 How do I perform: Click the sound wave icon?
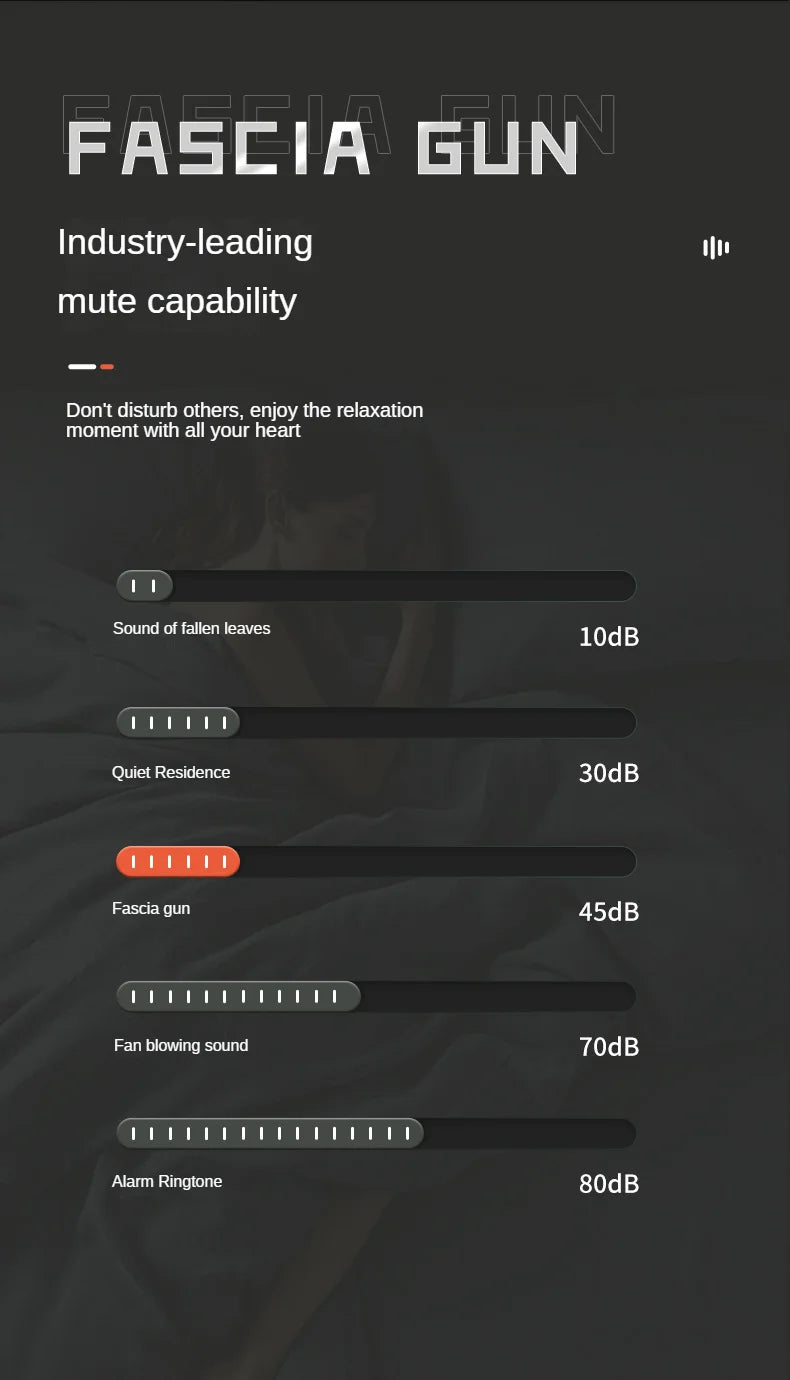(x=716, y=248)
